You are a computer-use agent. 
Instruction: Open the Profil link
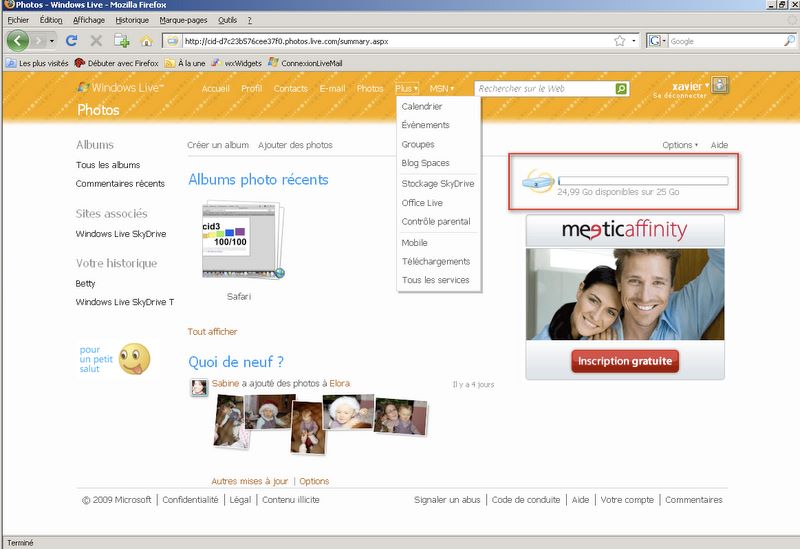pyautogui.click(x=252, y=88)
